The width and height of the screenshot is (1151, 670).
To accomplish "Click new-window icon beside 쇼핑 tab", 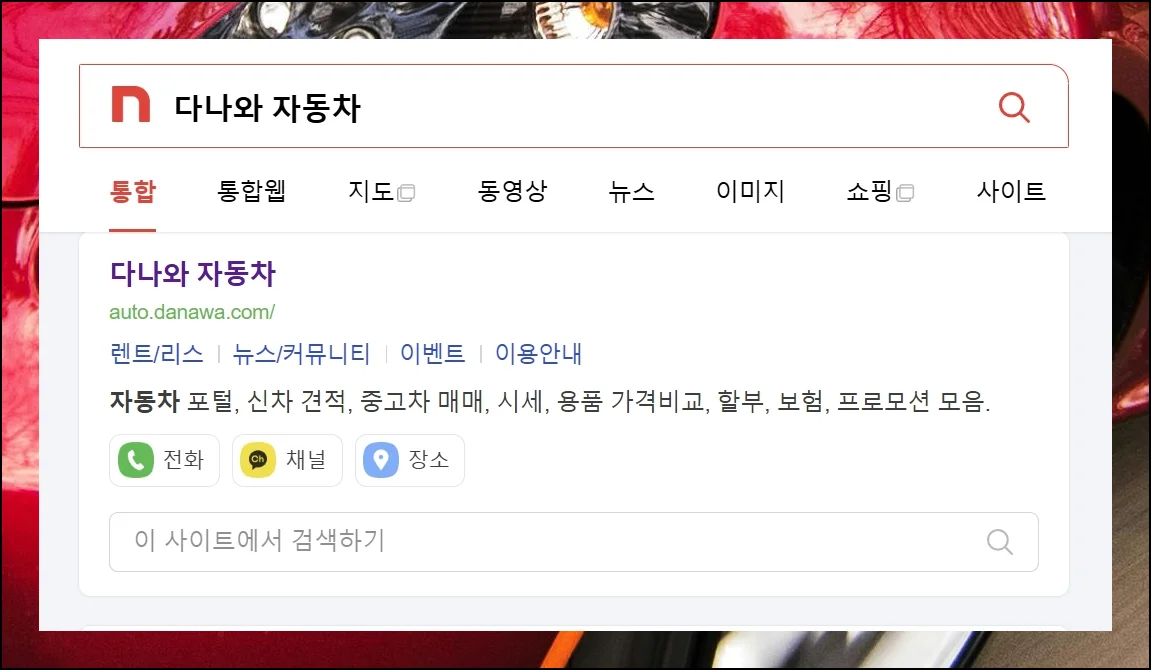I will pos(905,193).
